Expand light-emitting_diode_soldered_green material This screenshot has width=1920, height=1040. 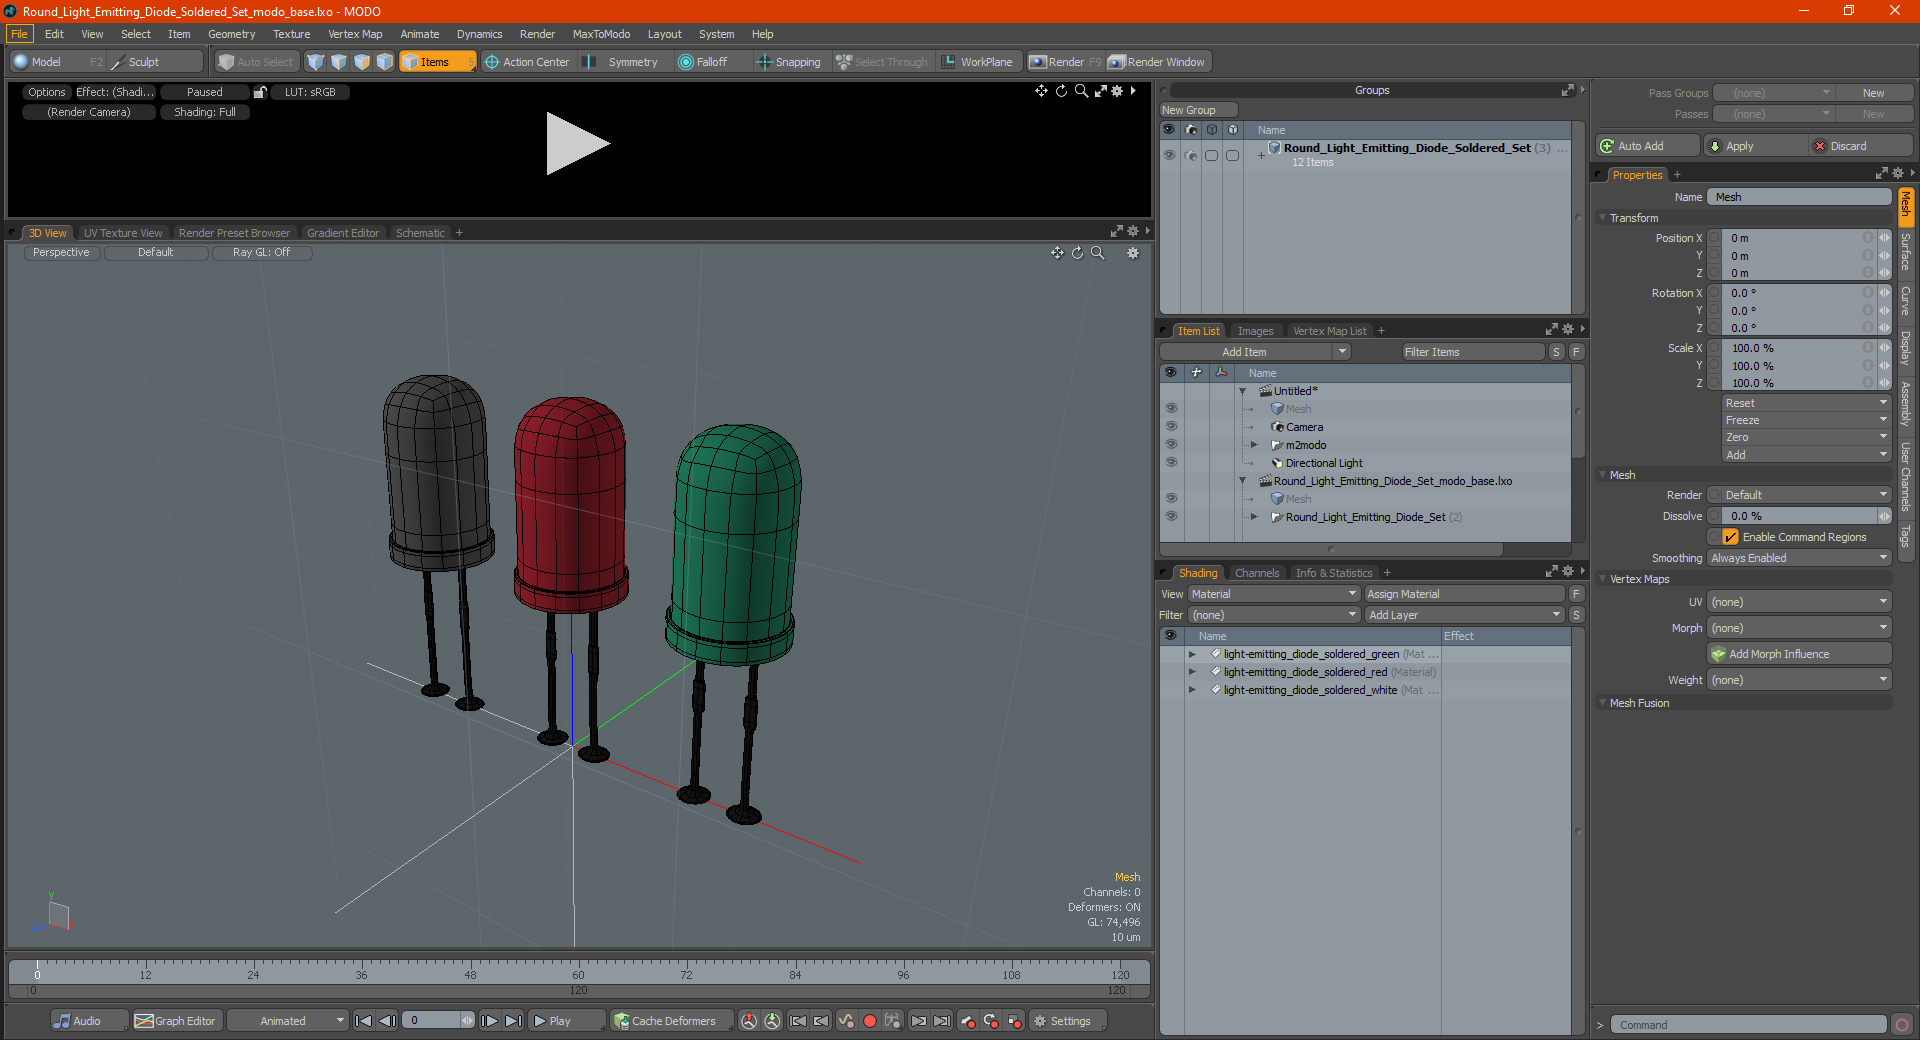coord(1192,654)
